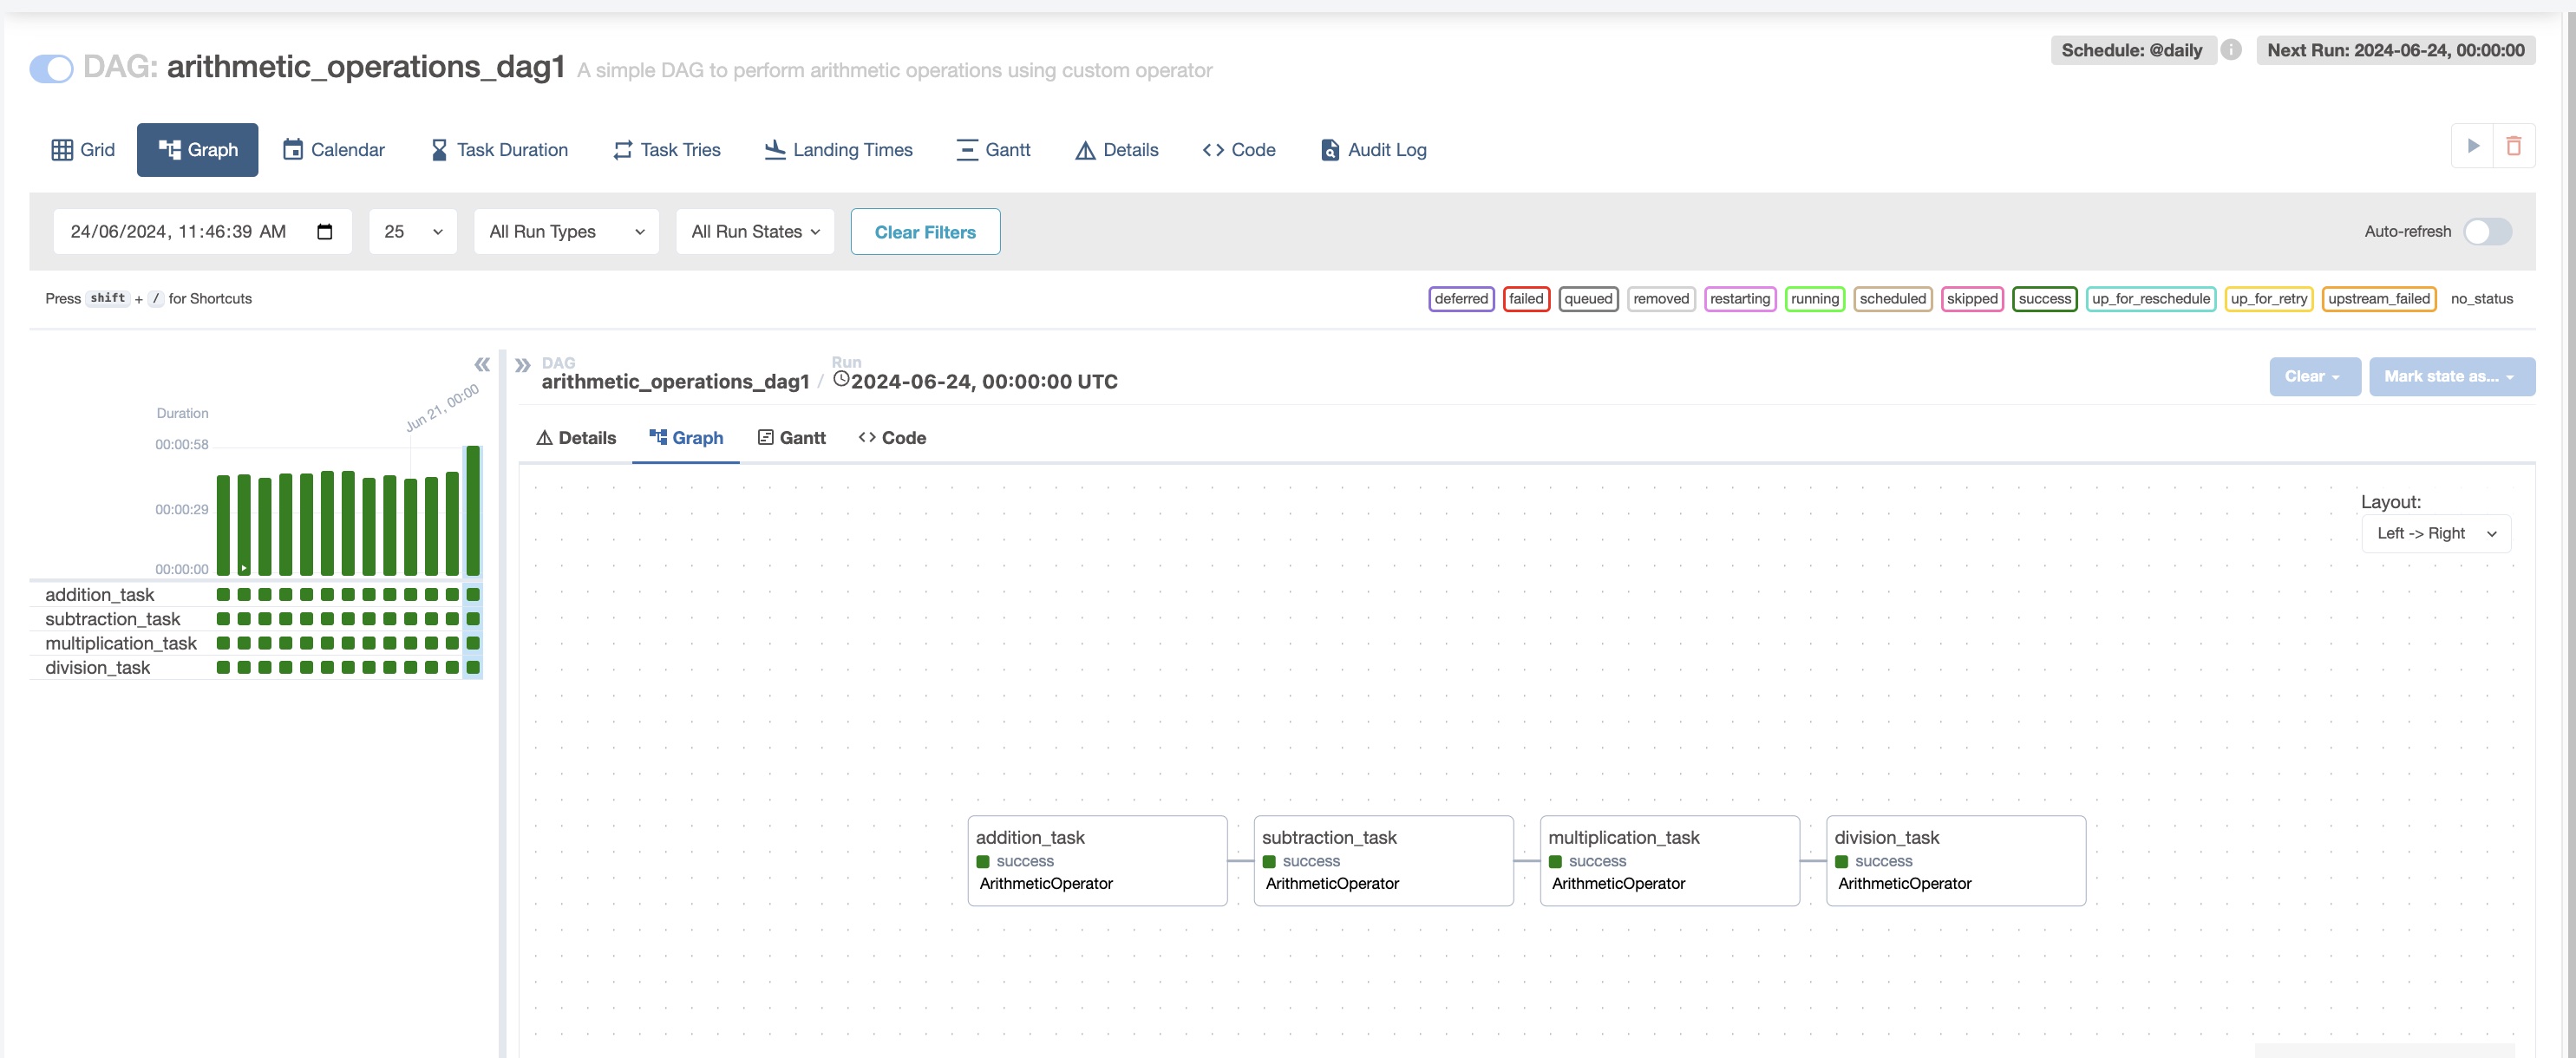The height and width of the screenshot is (1058, 2576).
Task: Open the All Run States dropdown
Action: tap(755, 232)
